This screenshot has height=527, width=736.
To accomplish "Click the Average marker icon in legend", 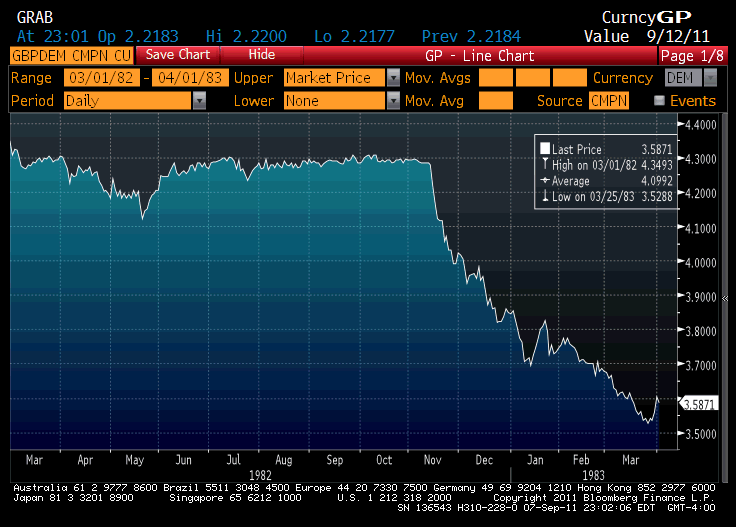I will click(x=545, y=180).
